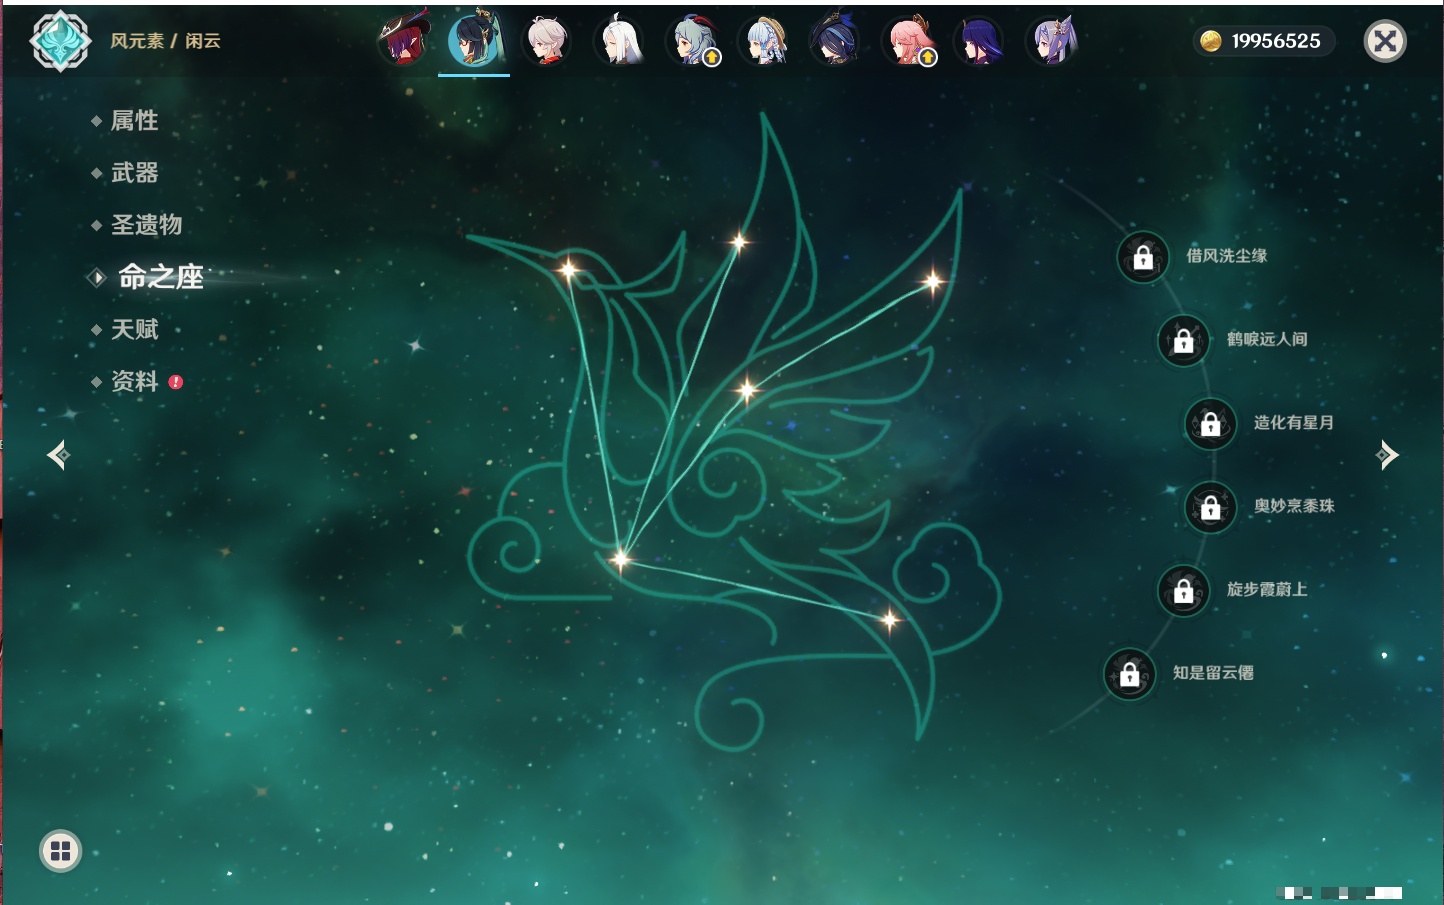Open constellation label 知是留云僊
The width and height of the screenshot is (1444, 905).
[x=1213, y=673]
